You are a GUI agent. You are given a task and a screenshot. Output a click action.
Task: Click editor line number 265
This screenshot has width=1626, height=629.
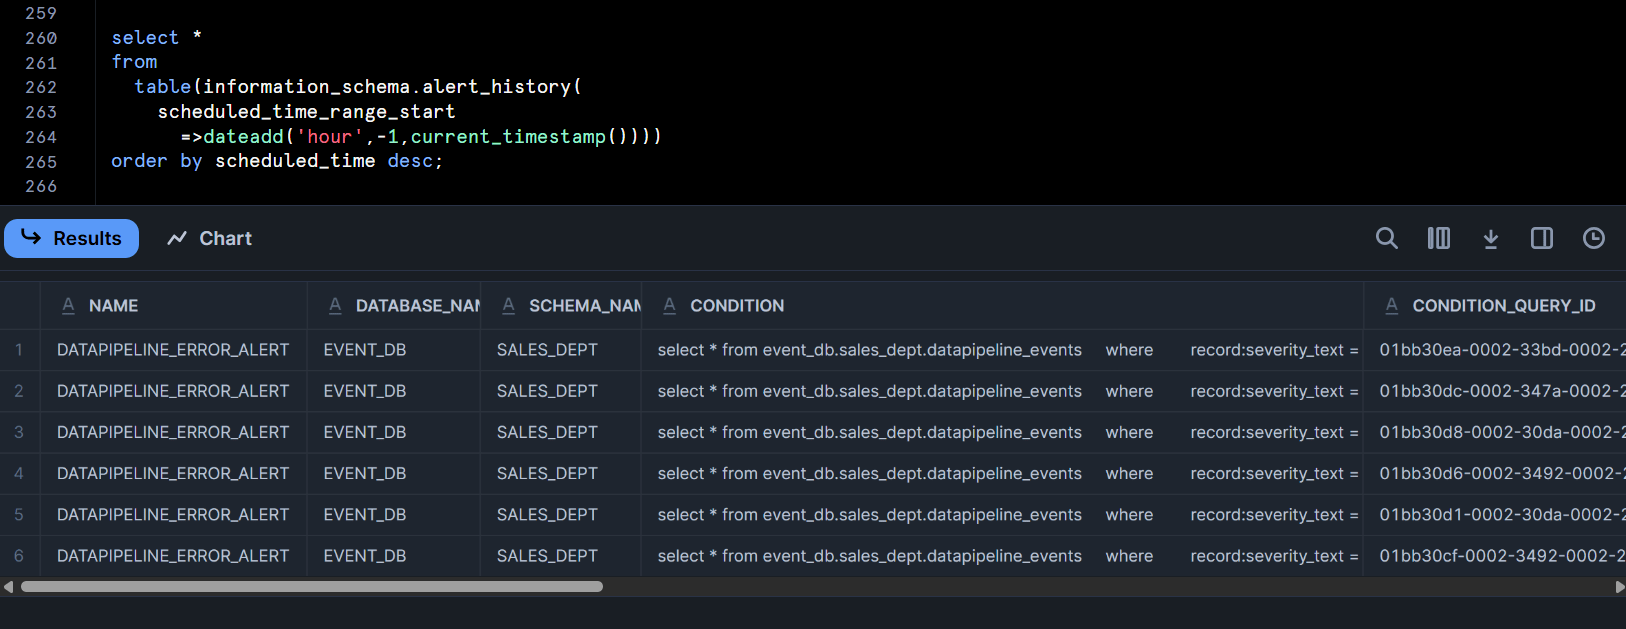41,162
